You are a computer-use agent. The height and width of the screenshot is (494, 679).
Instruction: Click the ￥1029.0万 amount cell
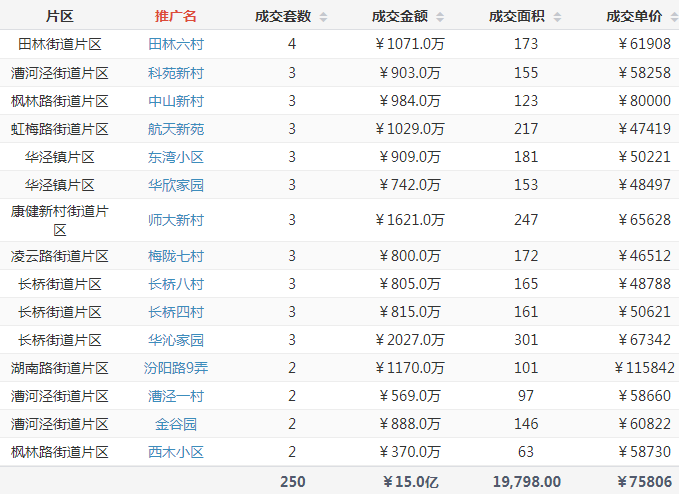tap(410, 129)
